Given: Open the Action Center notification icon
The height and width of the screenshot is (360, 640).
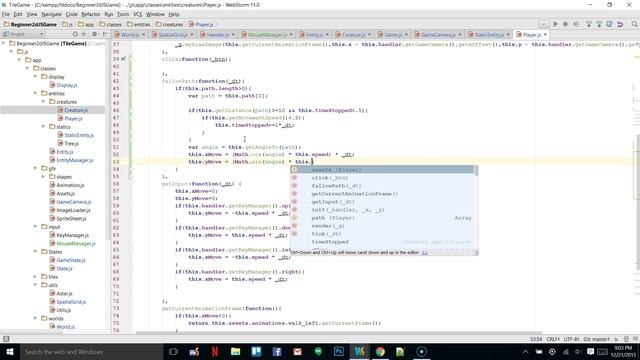Looking at the screenshot, I should coord(590,351).
